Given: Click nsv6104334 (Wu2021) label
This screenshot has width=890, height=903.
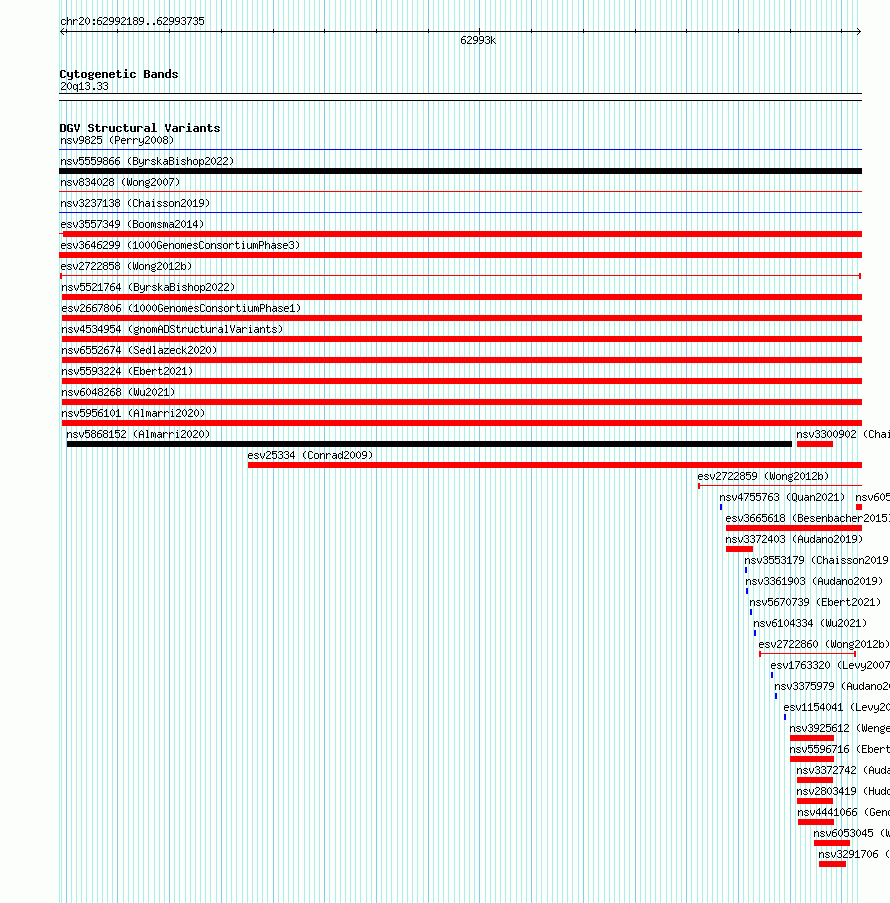Looking at the screenshot, I should (x=810, y=623).
